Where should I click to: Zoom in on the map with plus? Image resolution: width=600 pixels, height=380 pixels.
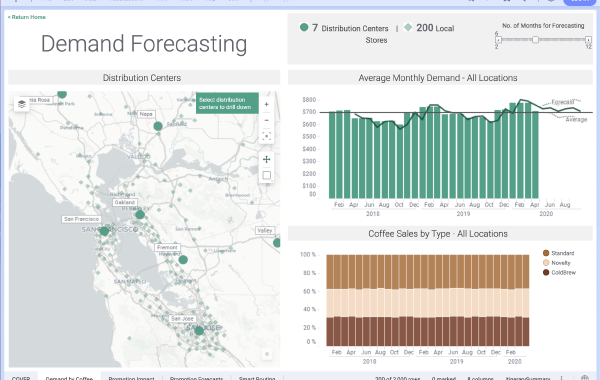click(267, 104)
